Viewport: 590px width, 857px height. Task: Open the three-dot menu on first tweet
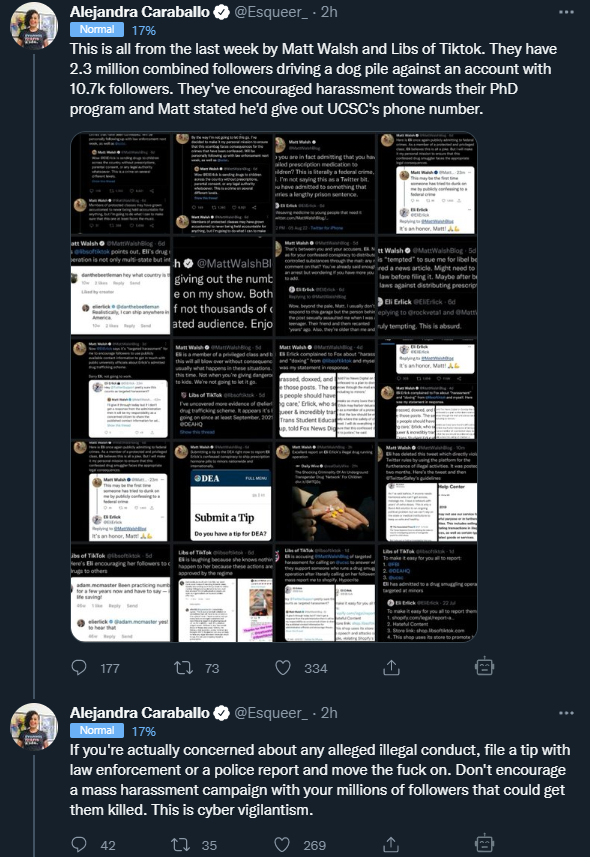(x=566, y=12)
